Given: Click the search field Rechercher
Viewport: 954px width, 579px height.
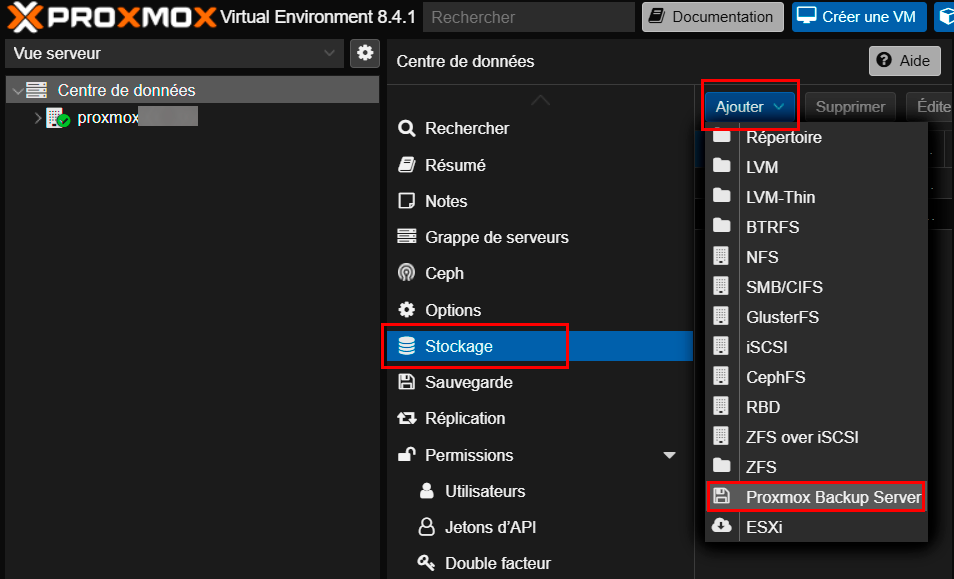Looking at the screenshot, I should (x=529, y=17).
